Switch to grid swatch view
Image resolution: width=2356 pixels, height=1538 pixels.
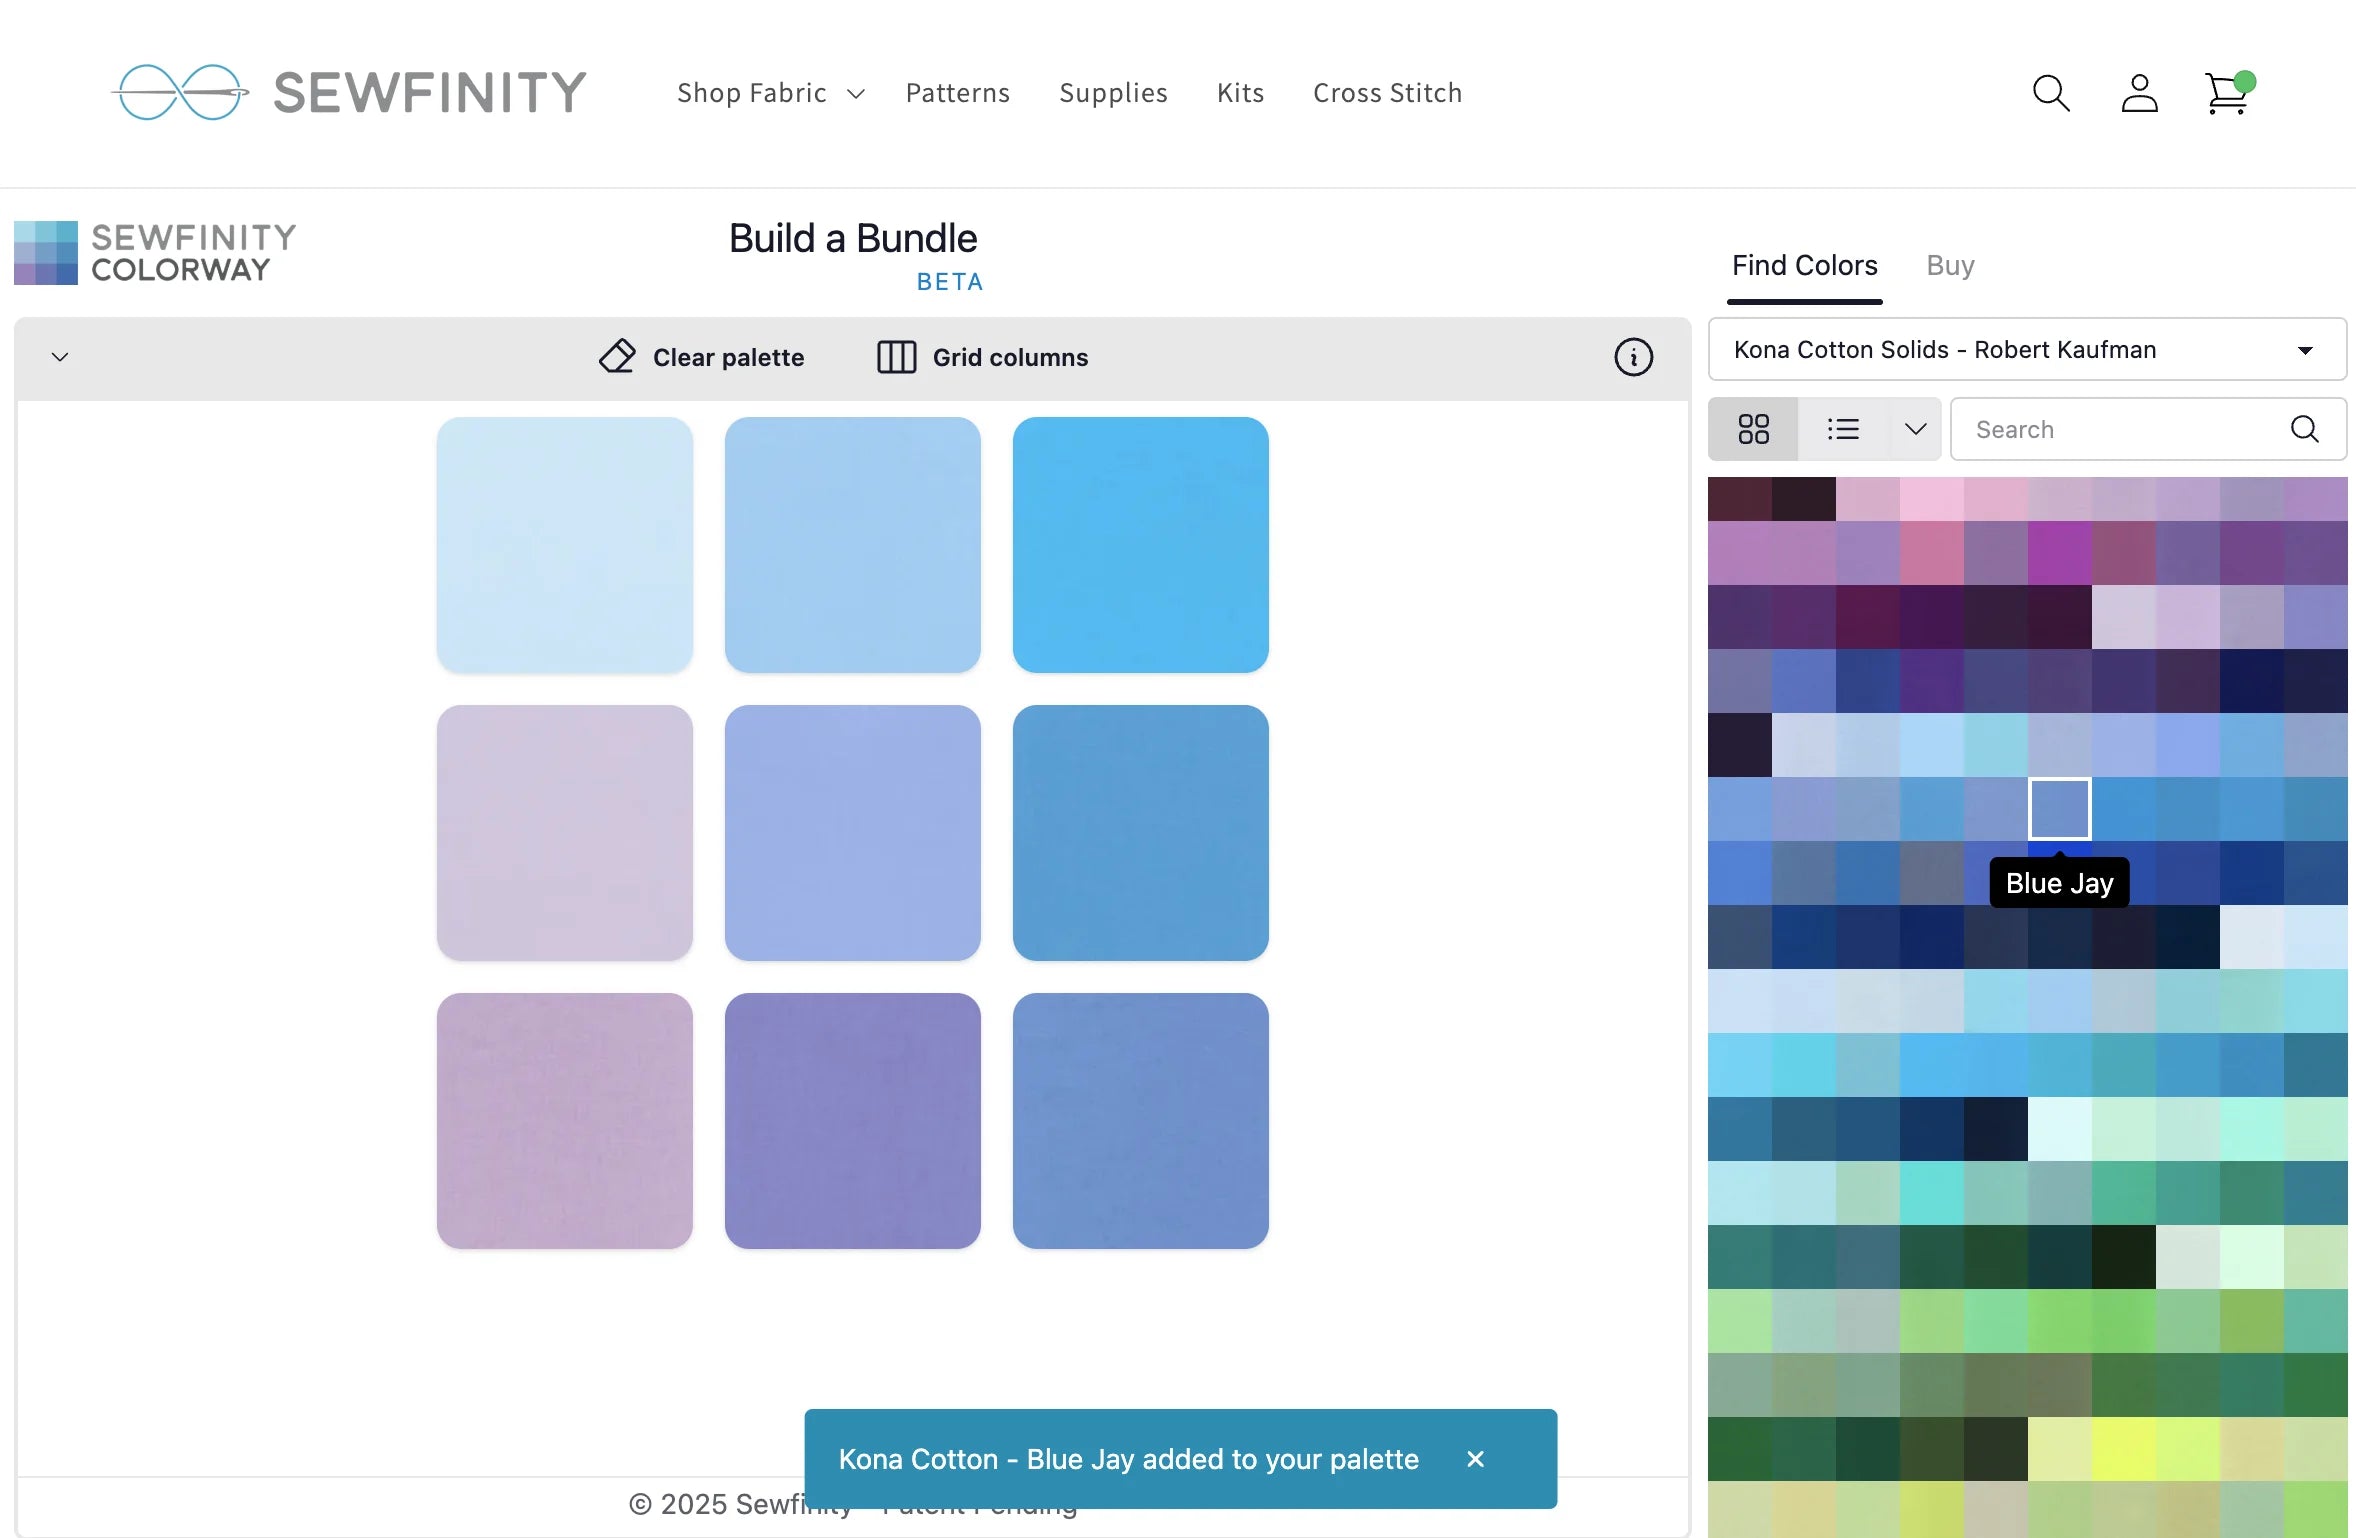(x=1753, y=429)
